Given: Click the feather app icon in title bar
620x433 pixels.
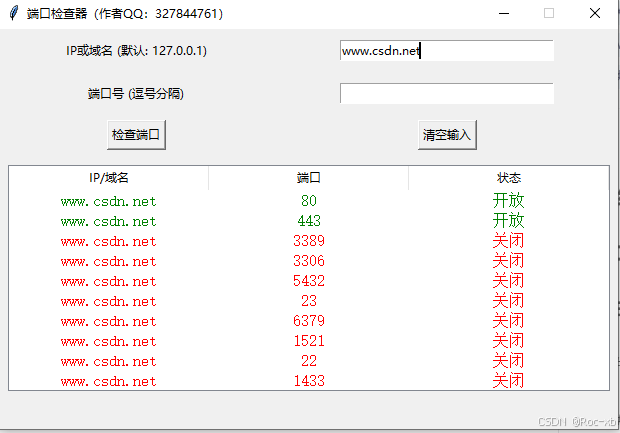Looking at the screenshot, I should tap(14, 13).
